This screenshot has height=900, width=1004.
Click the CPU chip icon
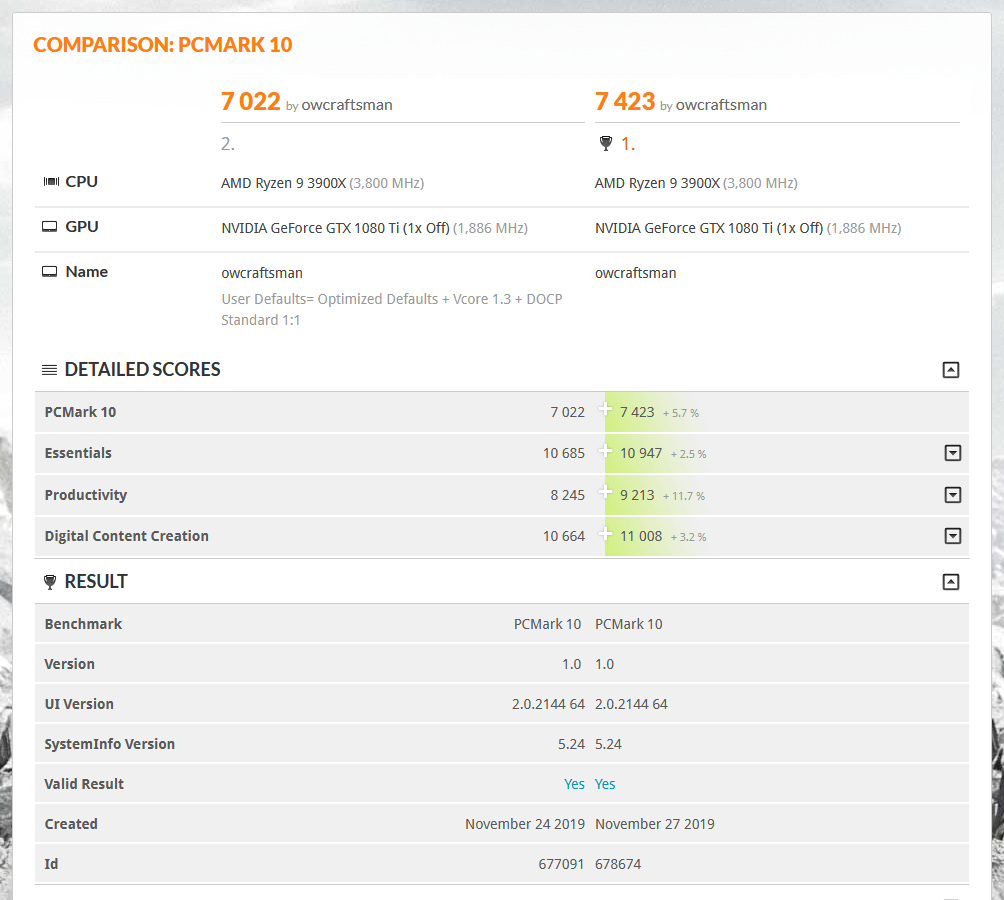pyautogui.click(x=51, y=182)
